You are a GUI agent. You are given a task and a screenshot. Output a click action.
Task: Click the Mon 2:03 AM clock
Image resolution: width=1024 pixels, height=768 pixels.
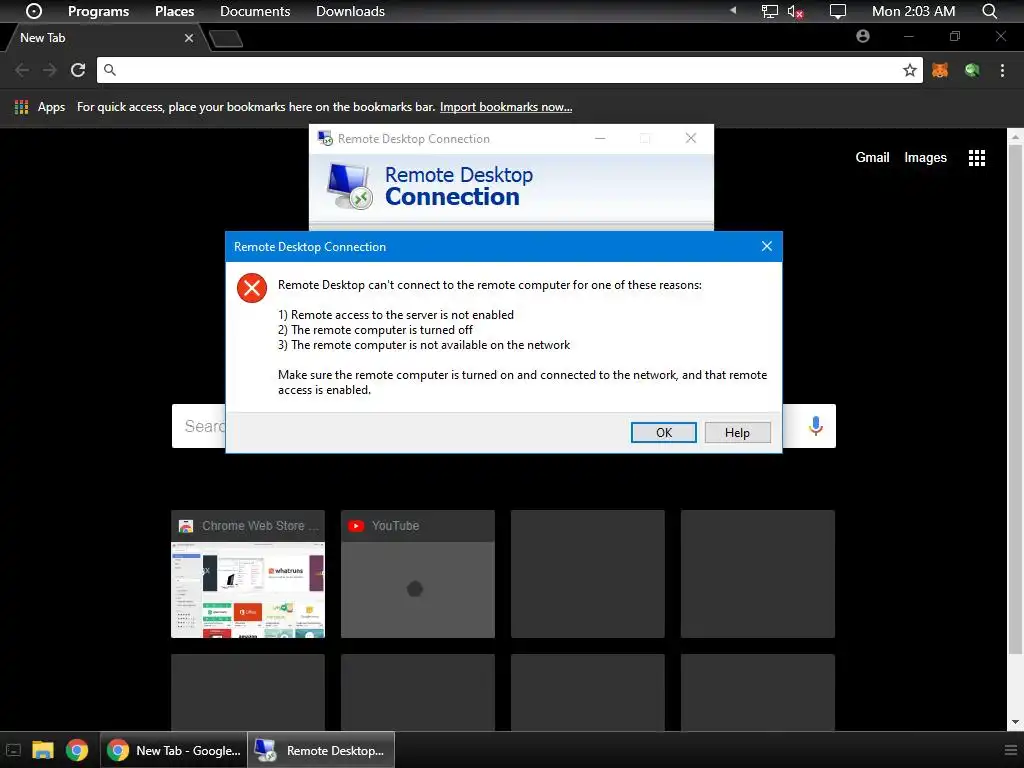tap(913, 11)
